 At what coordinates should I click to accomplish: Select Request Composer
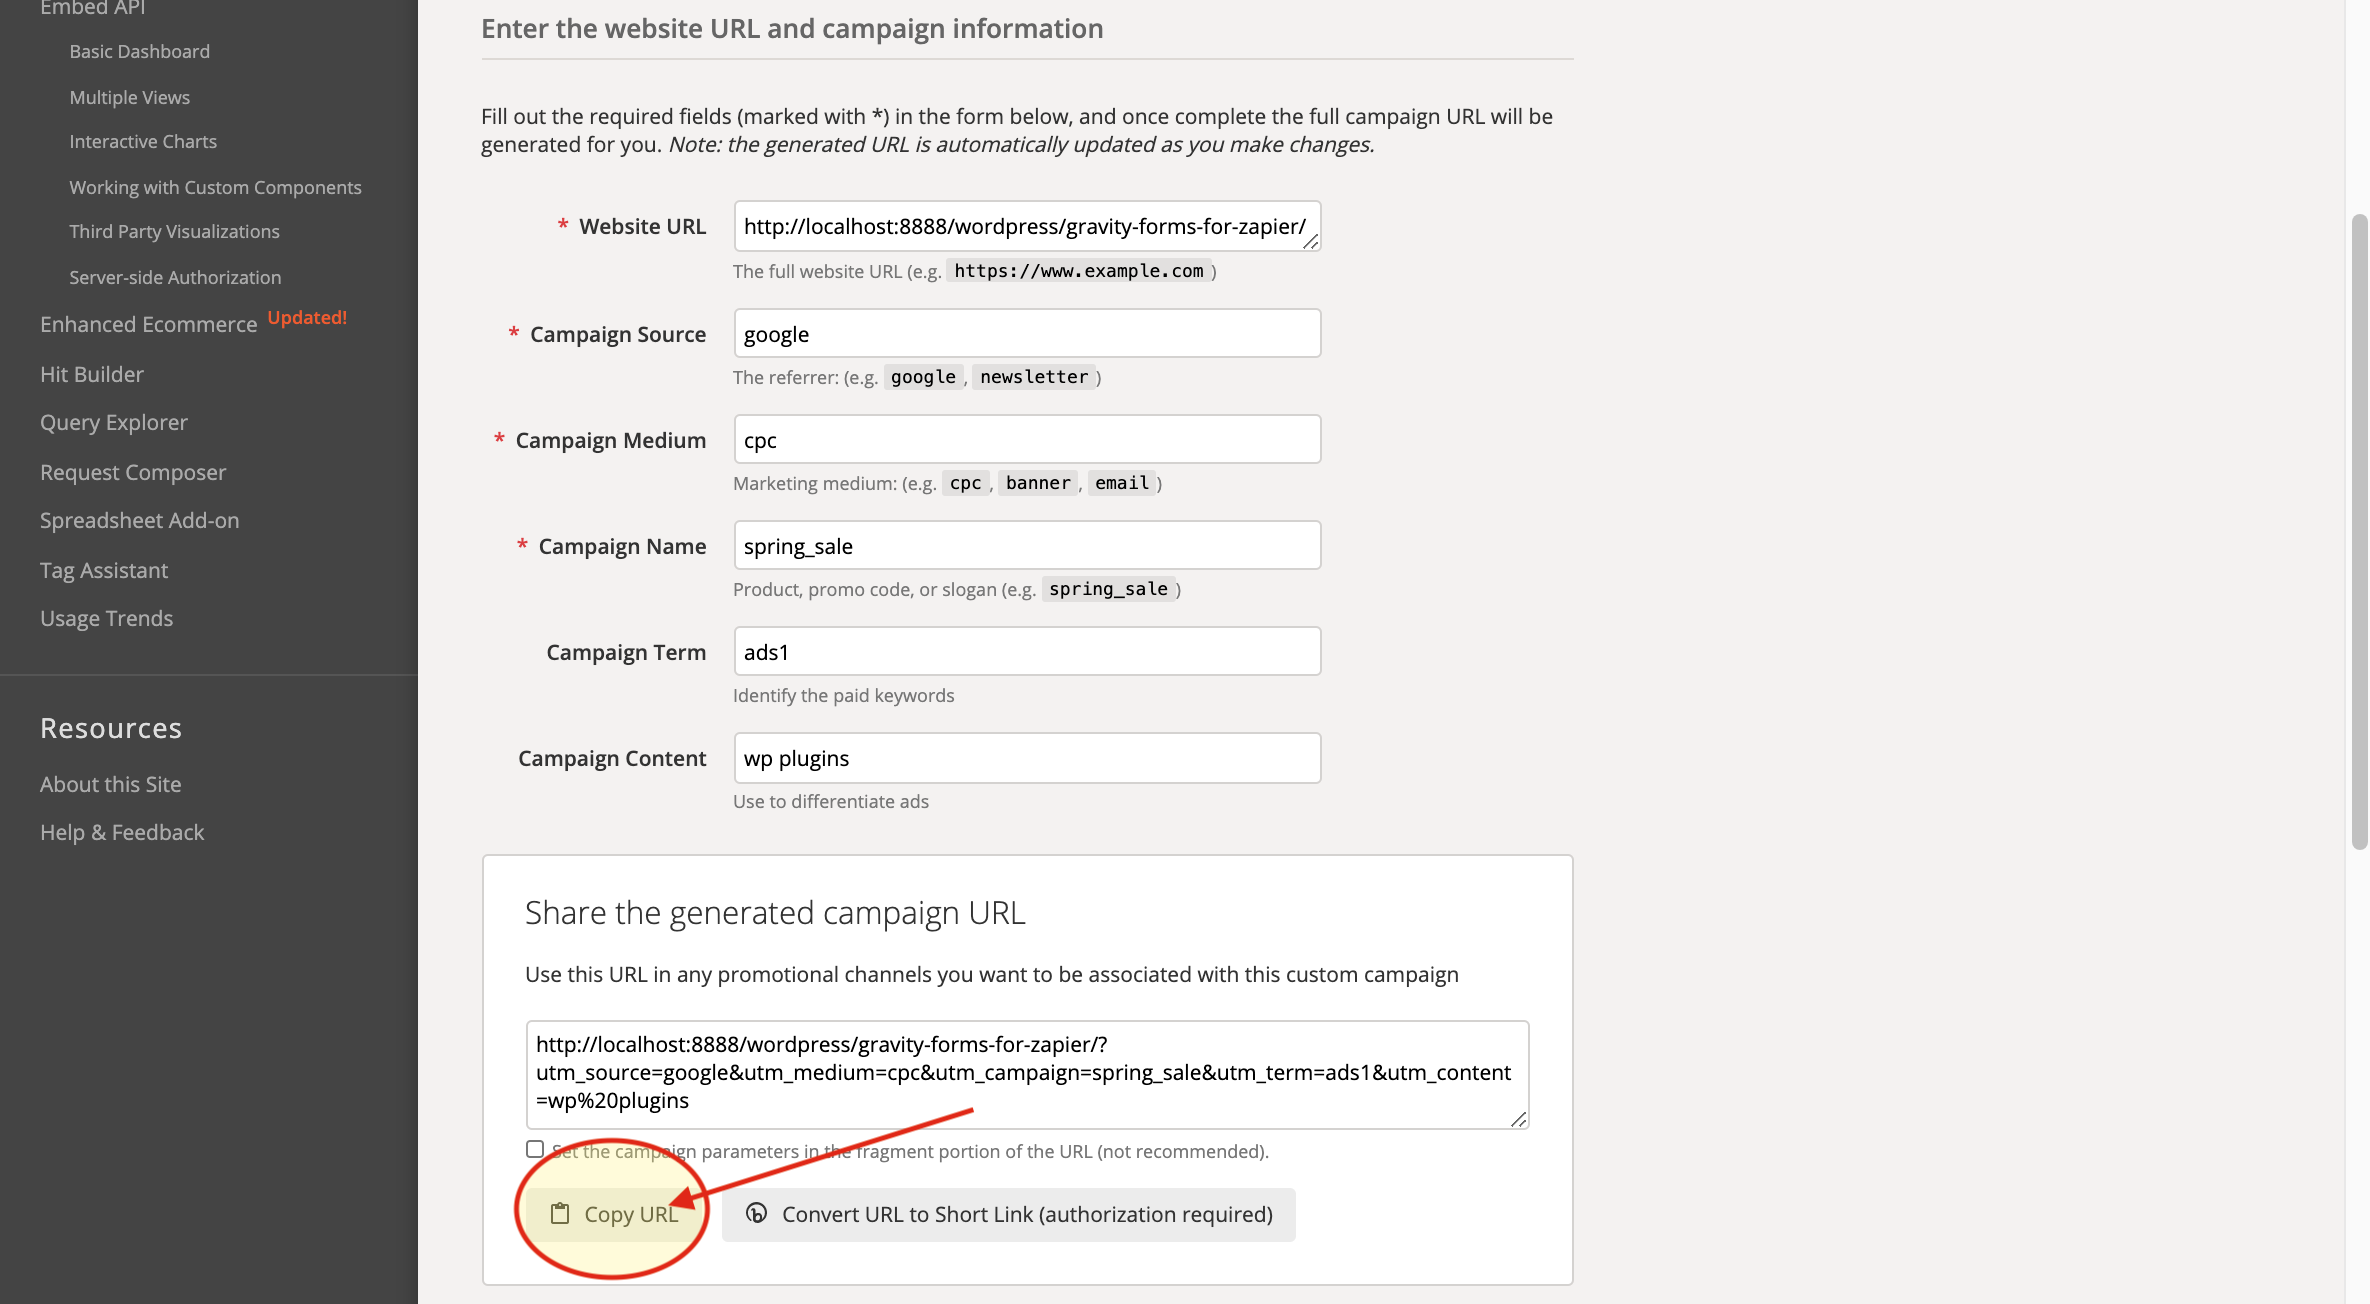coord(133,472)
